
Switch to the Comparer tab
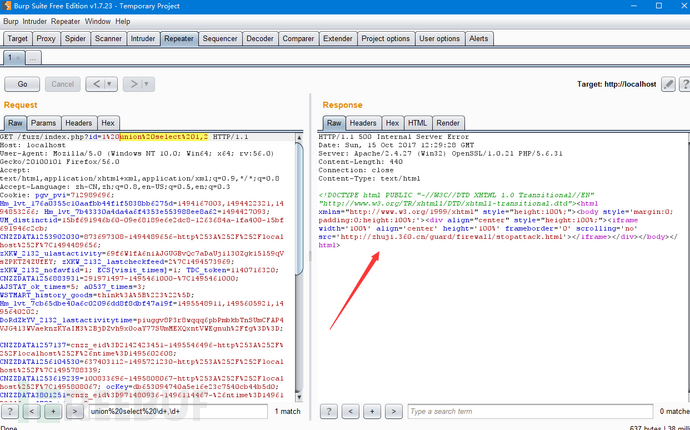pos(298,39)
